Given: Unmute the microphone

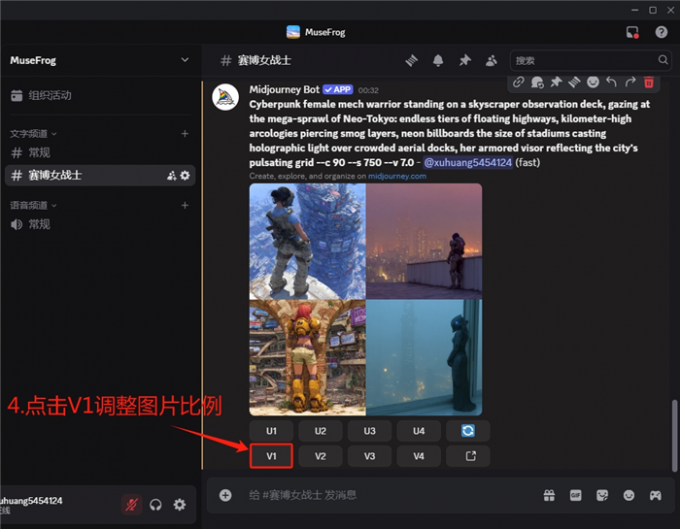Looking at the screenshot, I should [x=131, y=504].
